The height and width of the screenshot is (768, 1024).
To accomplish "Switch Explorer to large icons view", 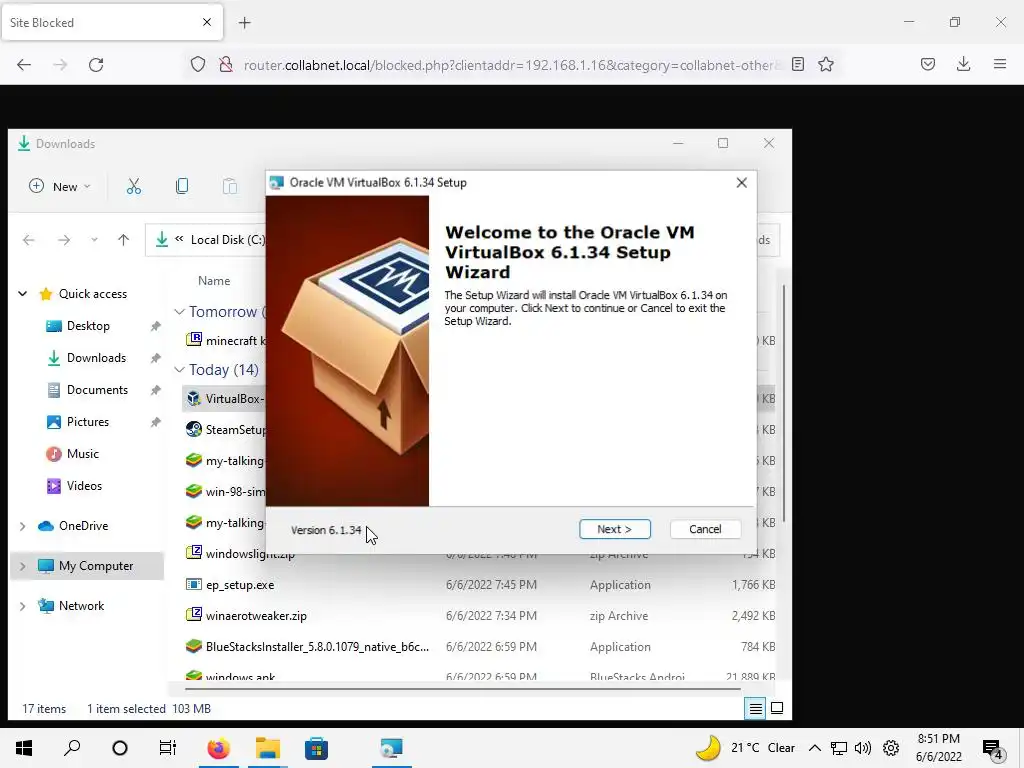I will click(777, 709).
